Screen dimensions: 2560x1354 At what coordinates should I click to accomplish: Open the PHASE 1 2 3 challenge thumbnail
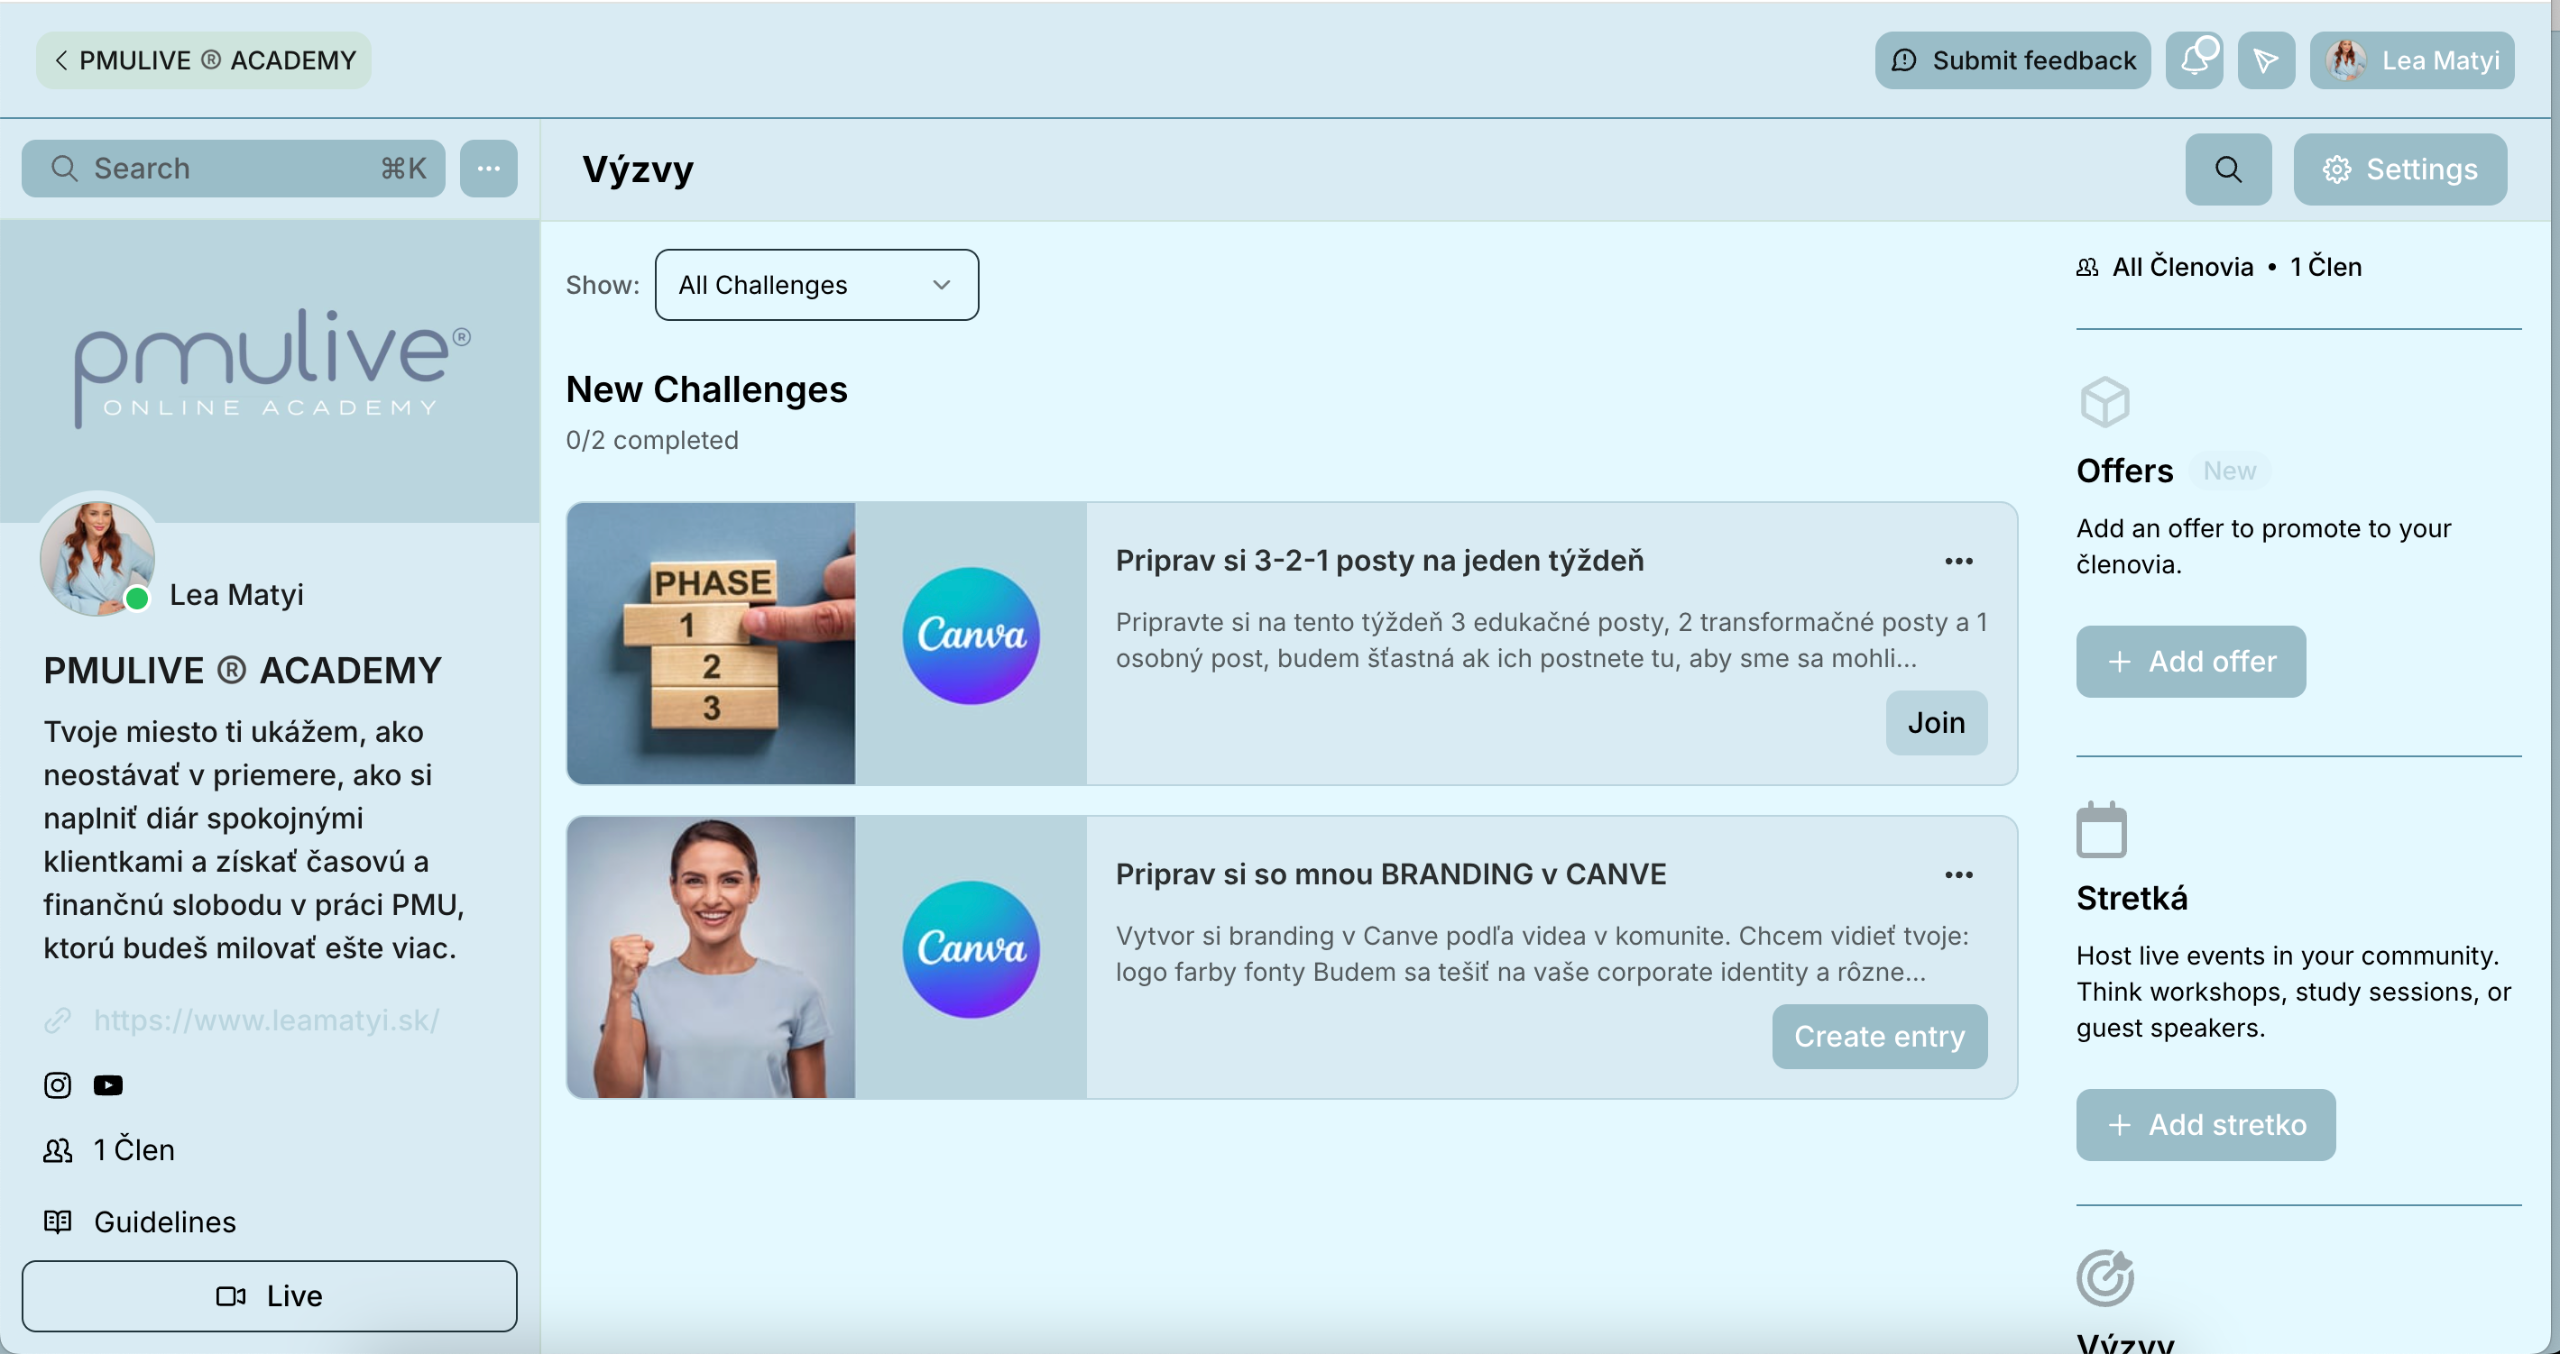[x=711, y=643]
